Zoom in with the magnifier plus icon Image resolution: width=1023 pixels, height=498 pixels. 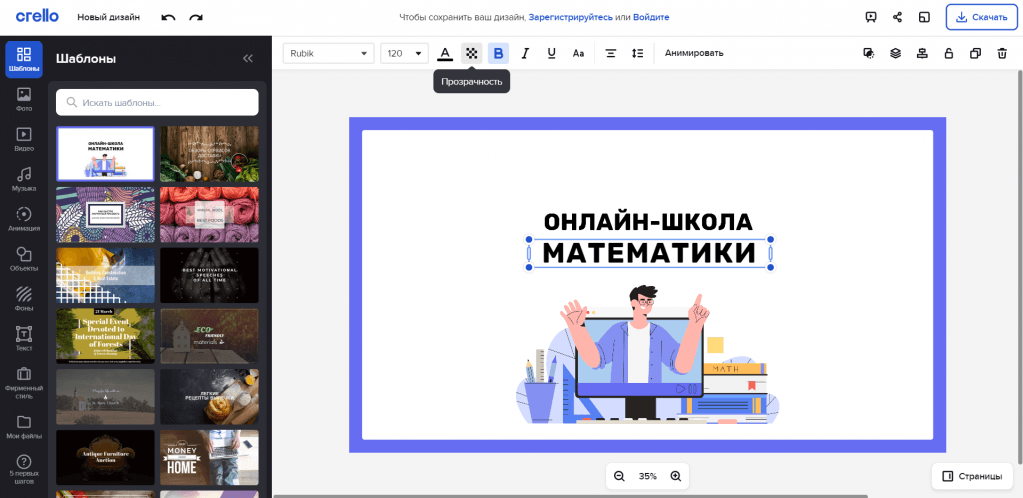(x=676, y=476)
